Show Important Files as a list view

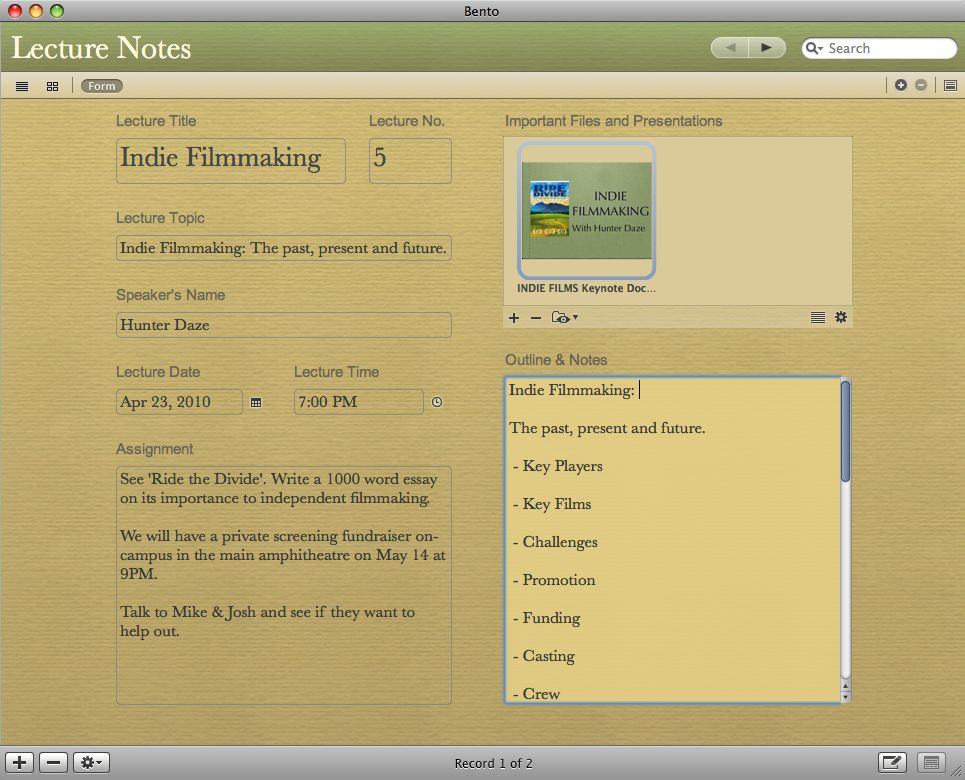pyautogui.click(x=817, y=318)
